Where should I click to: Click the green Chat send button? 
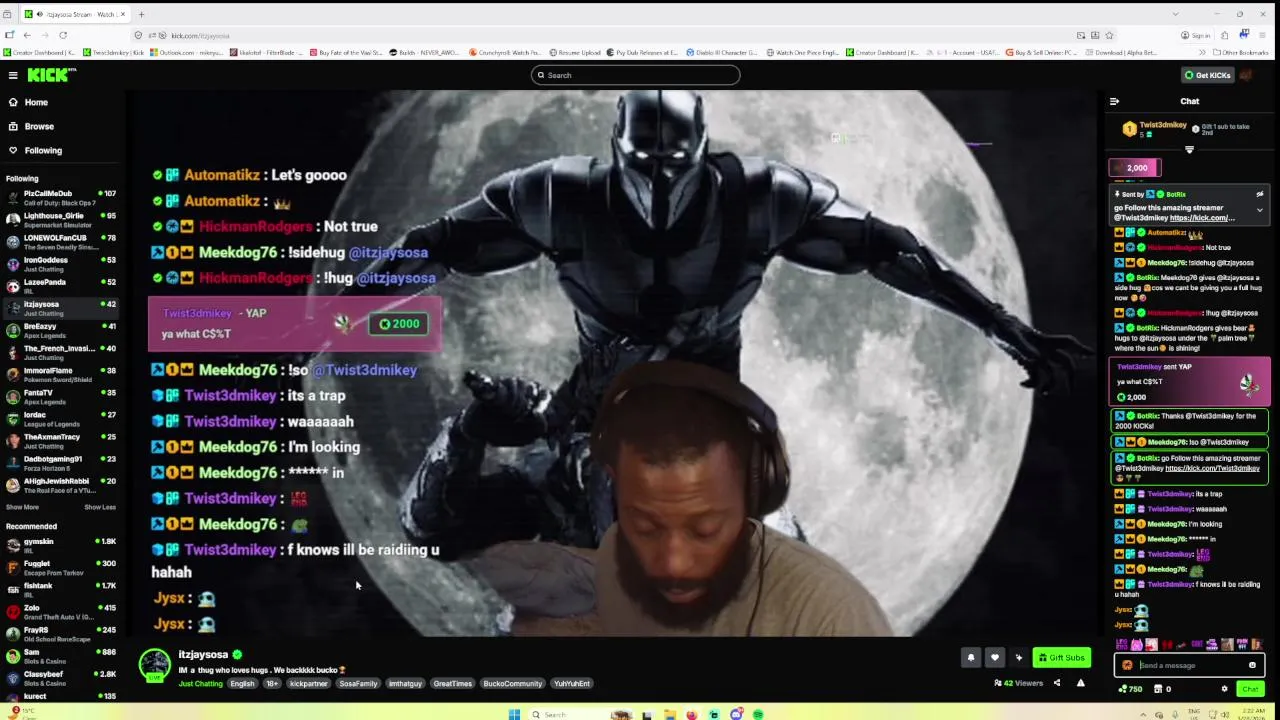(x=1249, y=689)
